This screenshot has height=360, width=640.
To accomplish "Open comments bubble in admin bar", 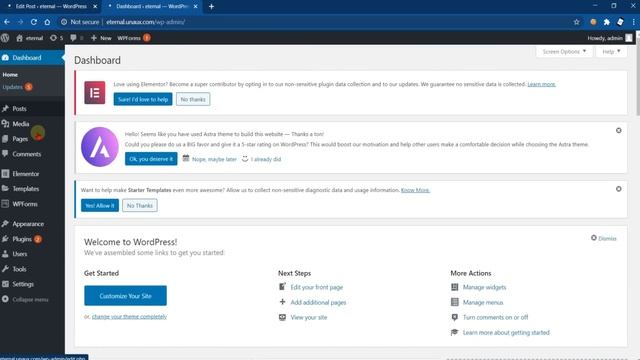I will [76, 38].
